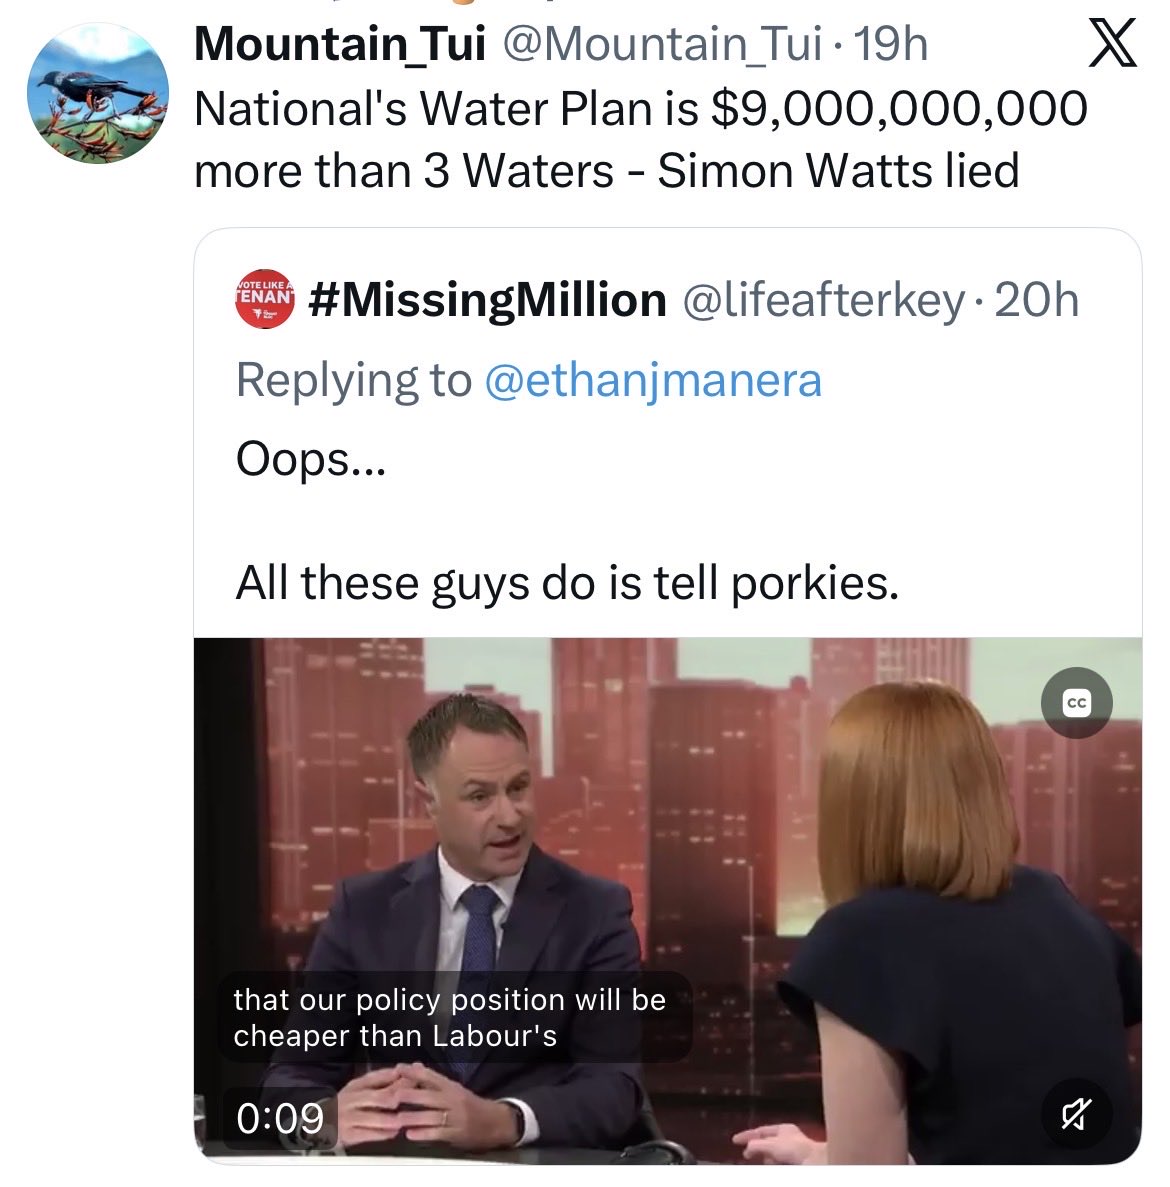Click the "Replying to" label
This screenshot has height=1187, width=1170.
point(352,380)
